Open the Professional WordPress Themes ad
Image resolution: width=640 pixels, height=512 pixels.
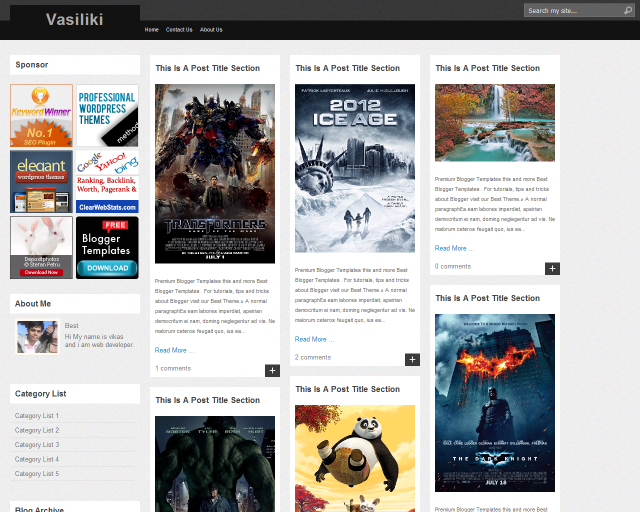pos(107,116)
